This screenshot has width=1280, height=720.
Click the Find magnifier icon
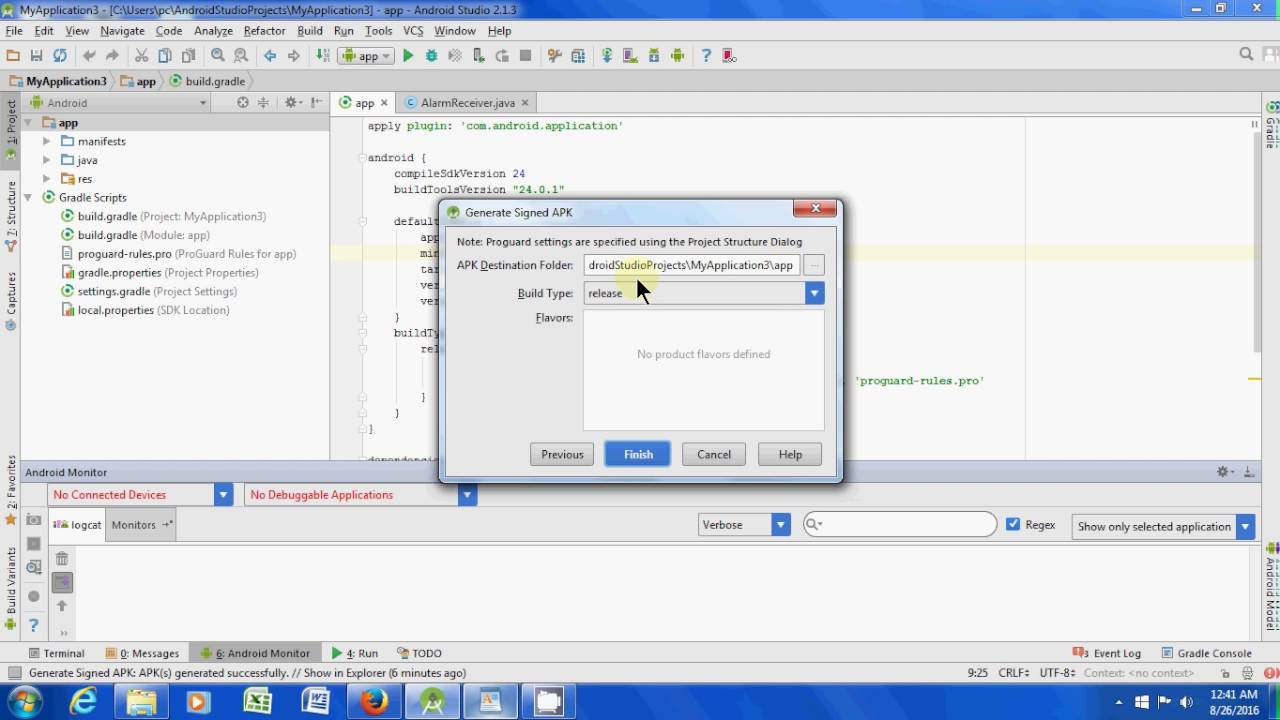[217, 56]
